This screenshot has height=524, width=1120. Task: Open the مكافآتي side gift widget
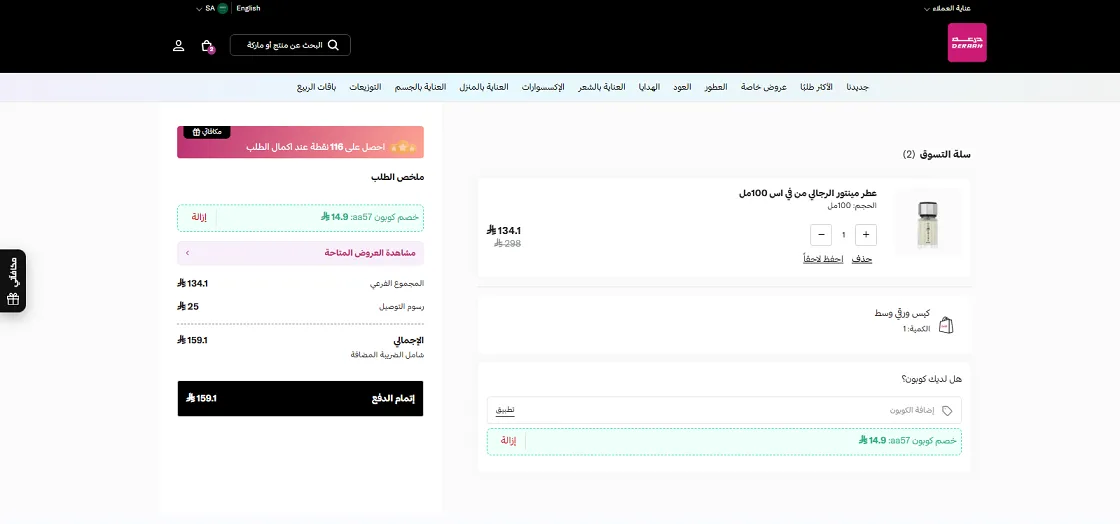[13, 281]
